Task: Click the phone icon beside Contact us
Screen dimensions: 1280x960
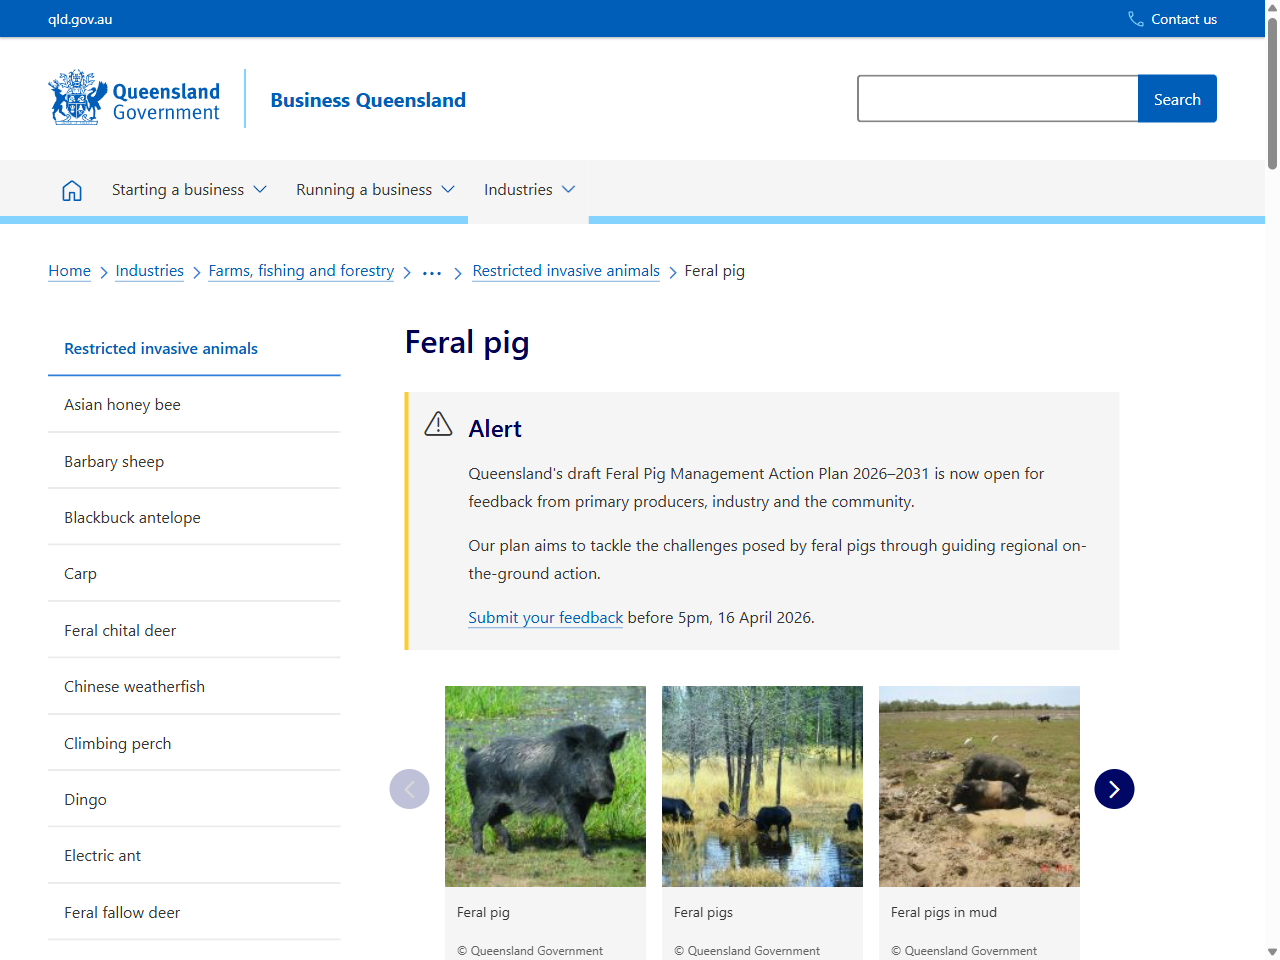Action: point(1135,18)
